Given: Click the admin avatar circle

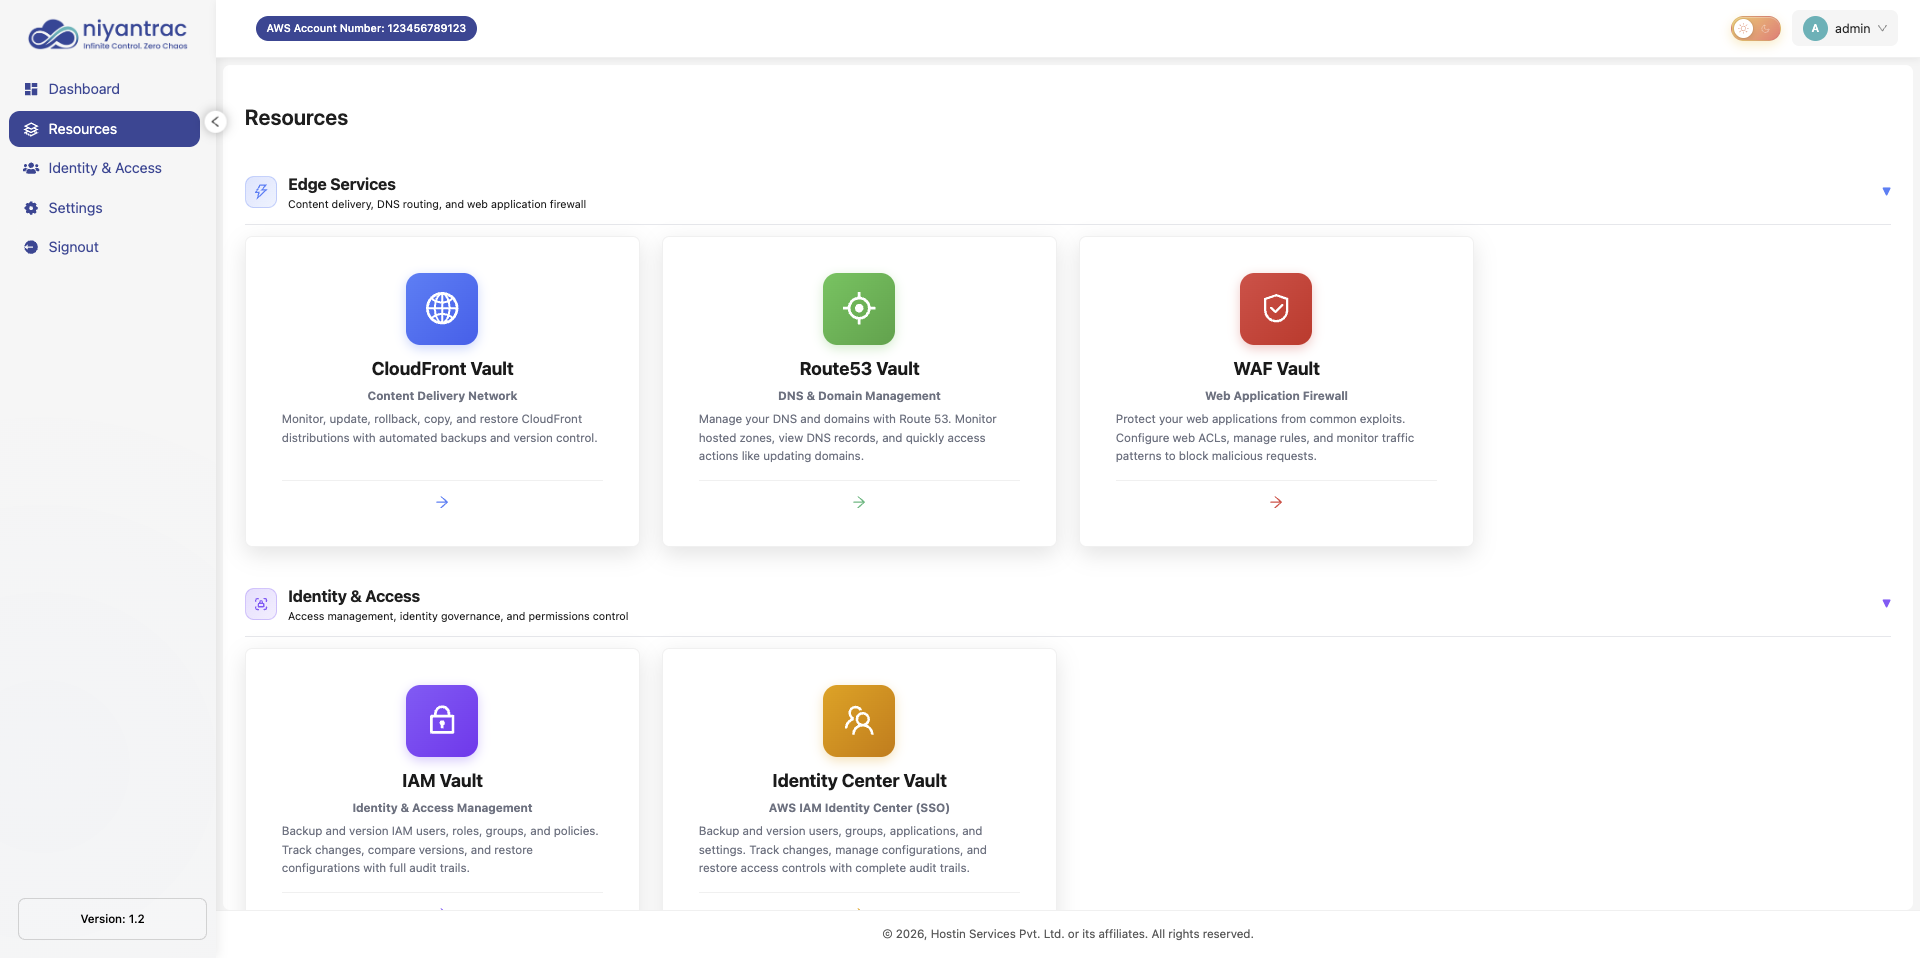Looking at the screenshot, I should click(1815, 28).
